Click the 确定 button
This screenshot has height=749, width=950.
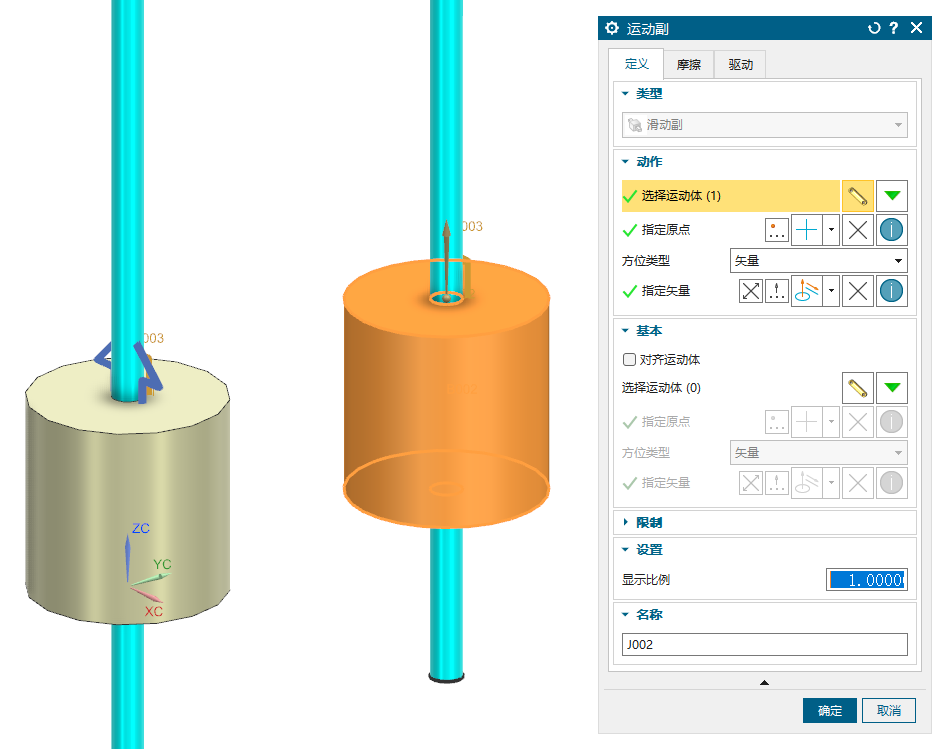tap(829, 710)
